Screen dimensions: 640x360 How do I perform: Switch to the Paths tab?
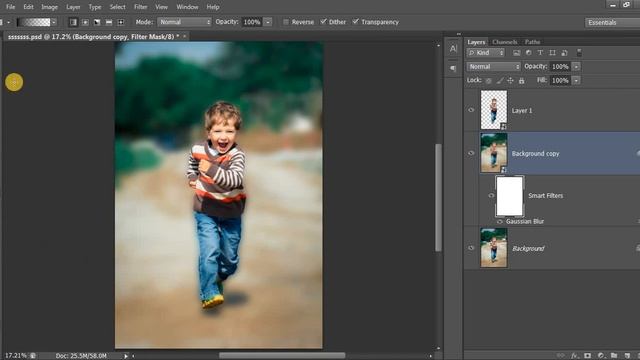coord(532,42)
